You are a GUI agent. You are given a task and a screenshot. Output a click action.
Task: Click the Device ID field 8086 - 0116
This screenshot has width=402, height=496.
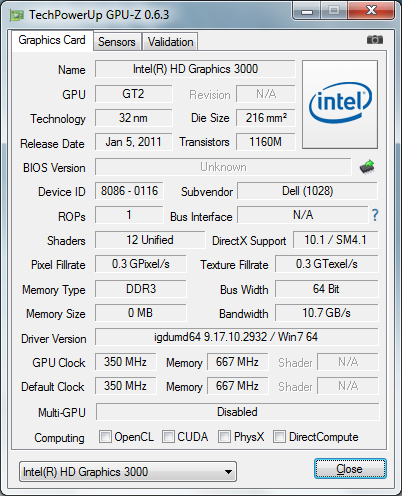tap(129, 191)
